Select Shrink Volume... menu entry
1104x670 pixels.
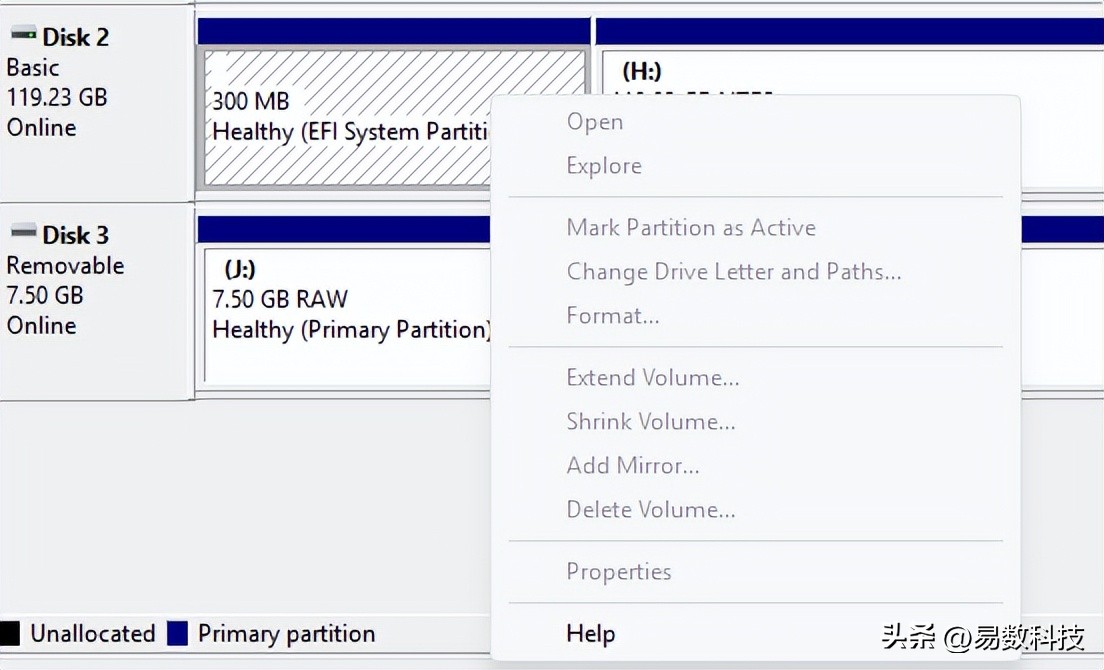tap(651, 422)
